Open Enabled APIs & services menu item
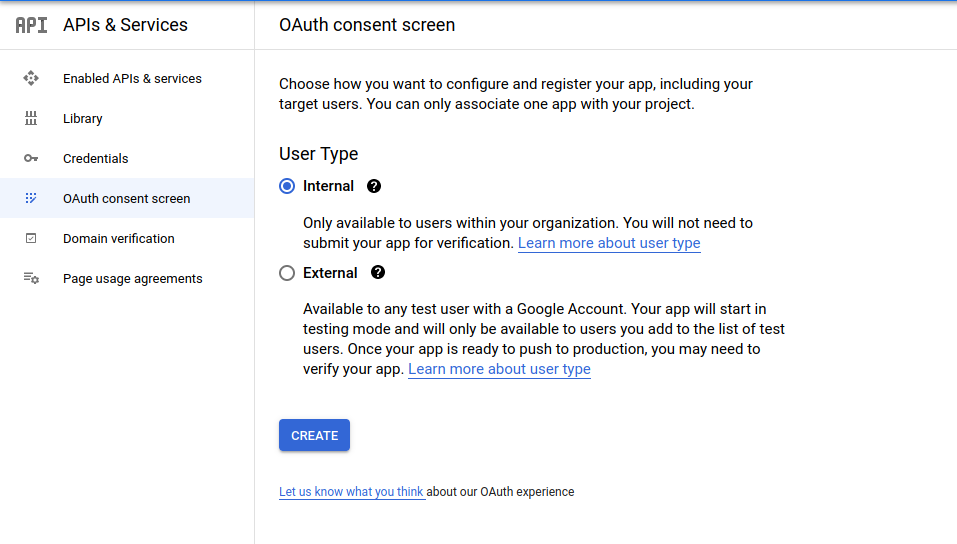Viewport: 957px width, 544px height. (127, 78)
